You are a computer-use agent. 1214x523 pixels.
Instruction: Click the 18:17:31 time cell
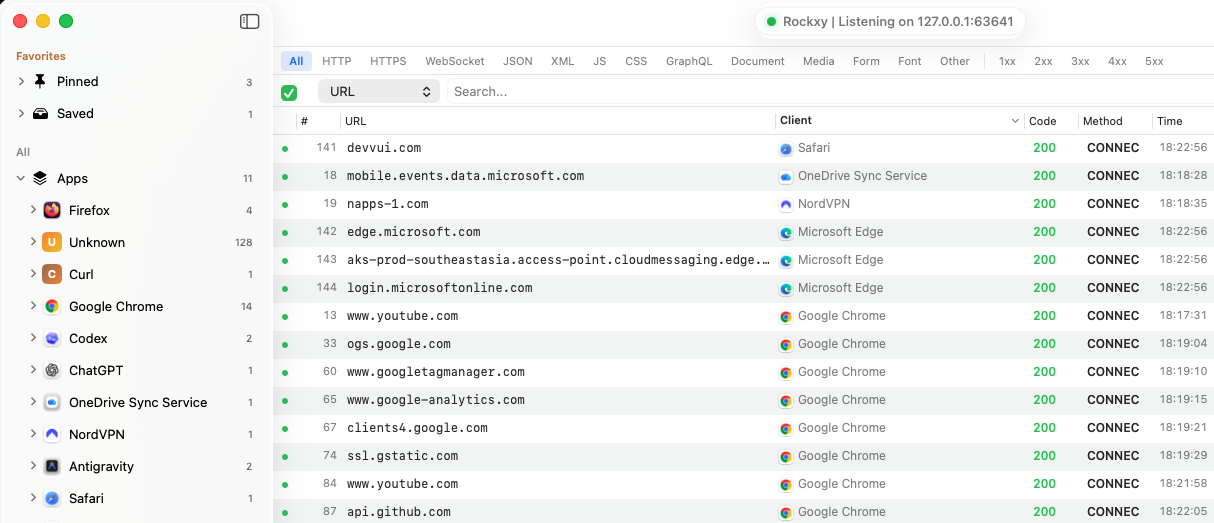[x=1183, y=316]
